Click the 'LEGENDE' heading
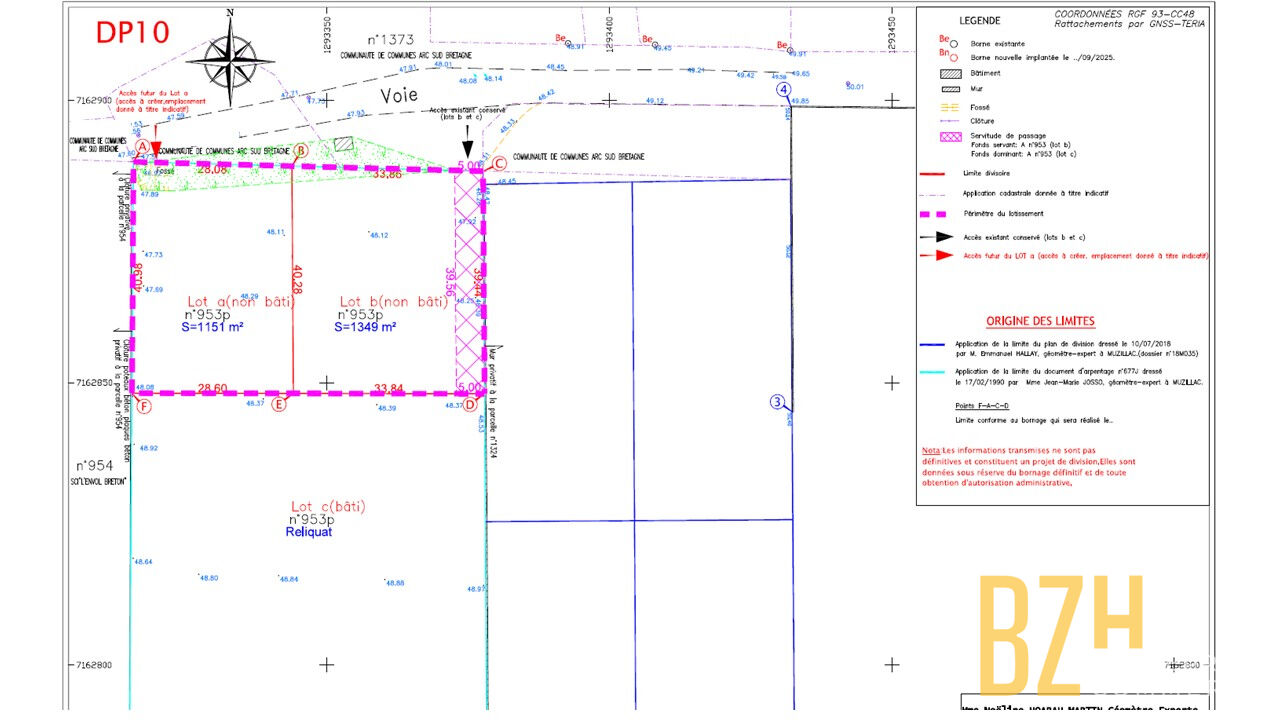1280x720 pixels. (x=979, y=20)
